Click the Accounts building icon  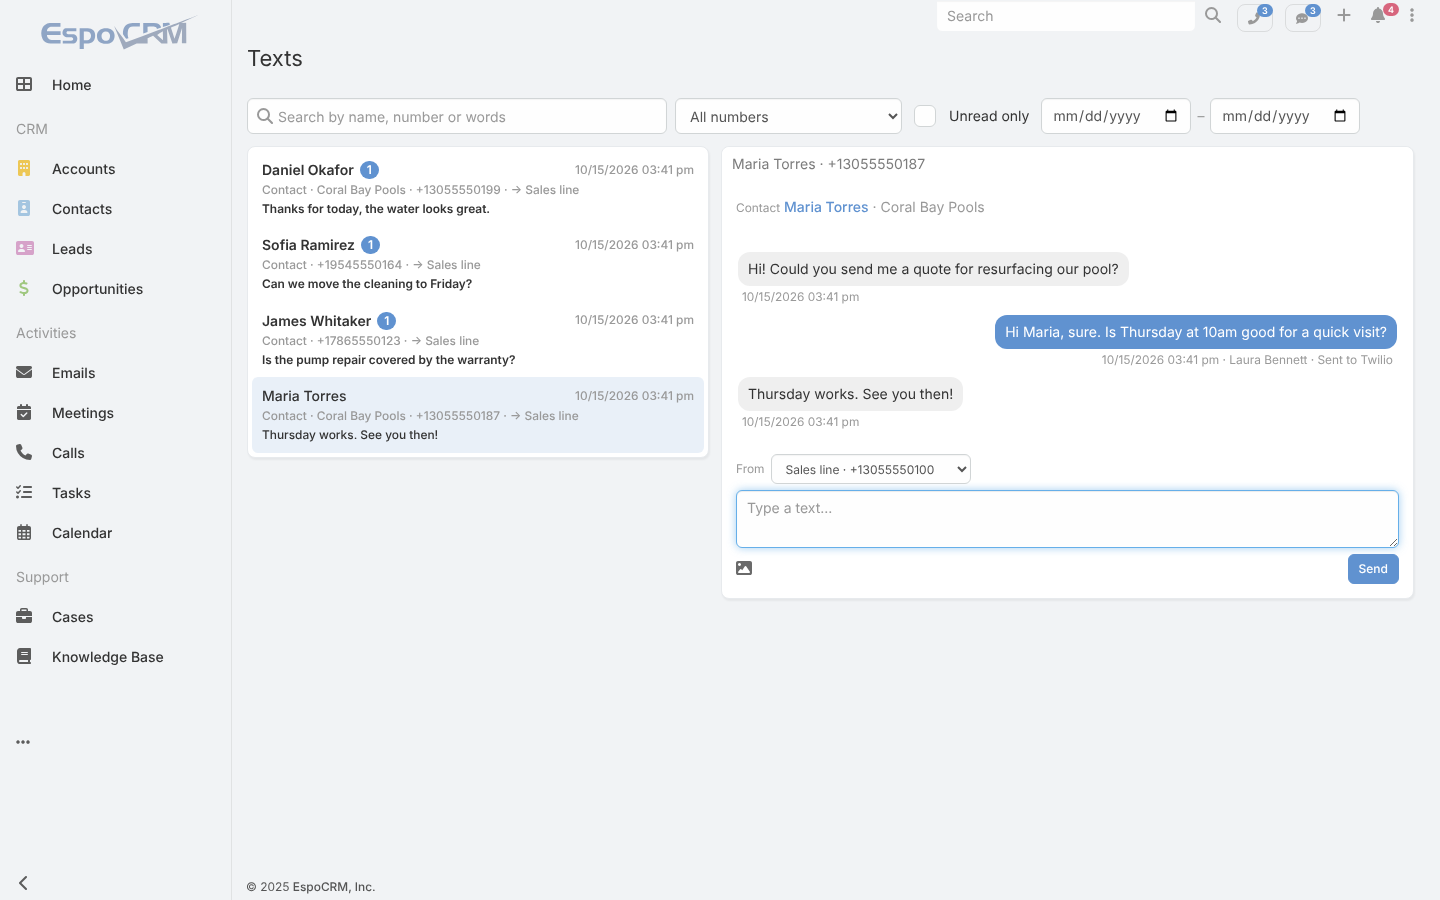[x=24, y=168]
